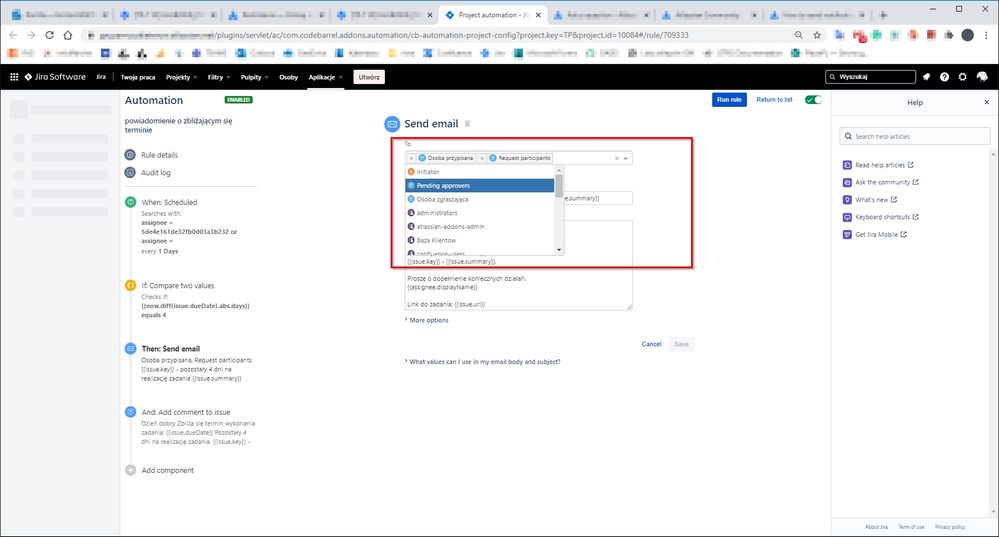Click the delete component trash icon beside Send email
The width and height of the screenshot is (999, 537).
(x=468, y=124)
